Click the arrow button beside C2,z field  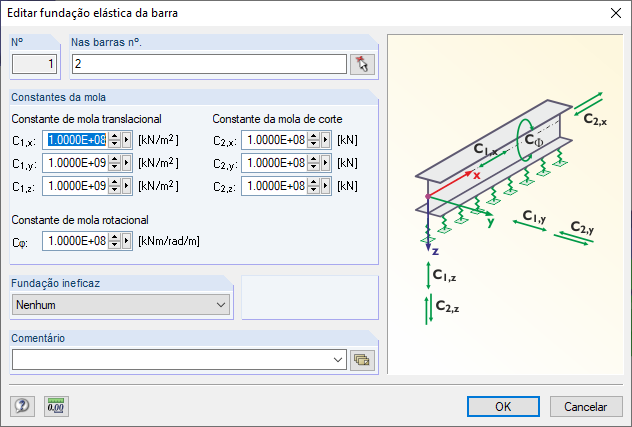point(327,185)
